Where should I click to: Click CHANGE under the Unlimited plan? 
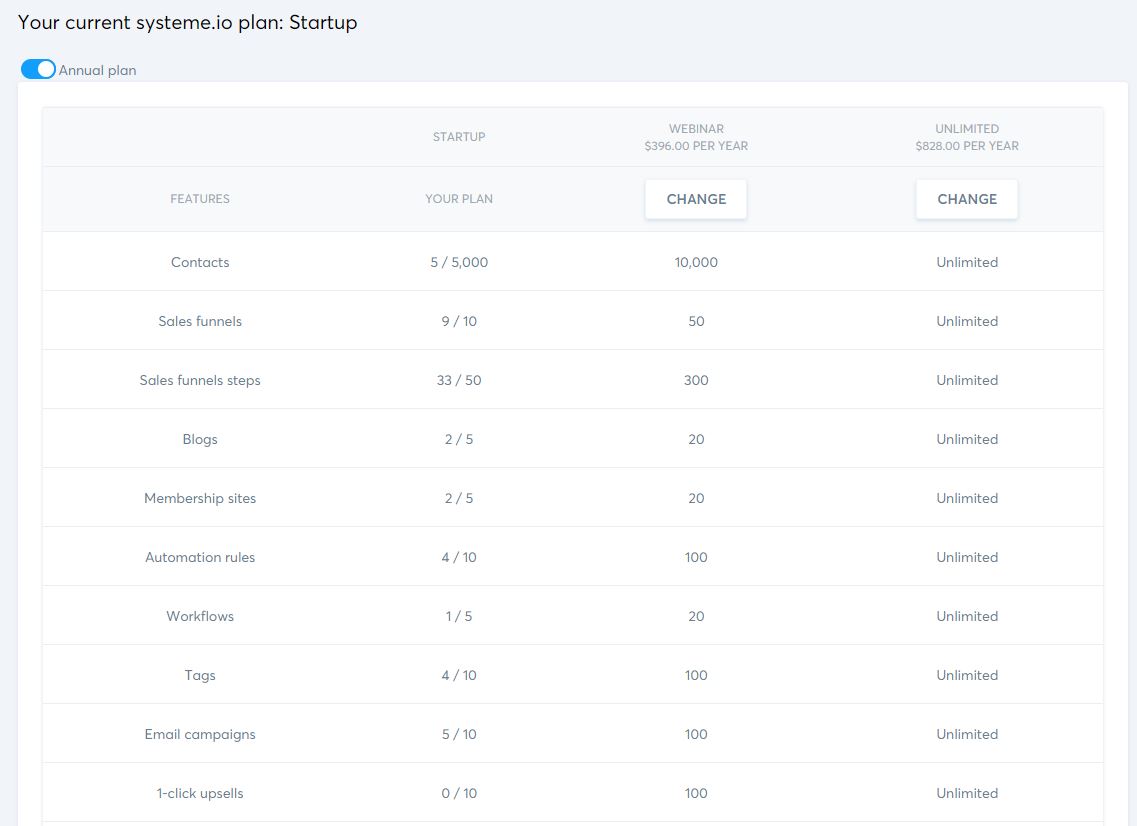967,199
